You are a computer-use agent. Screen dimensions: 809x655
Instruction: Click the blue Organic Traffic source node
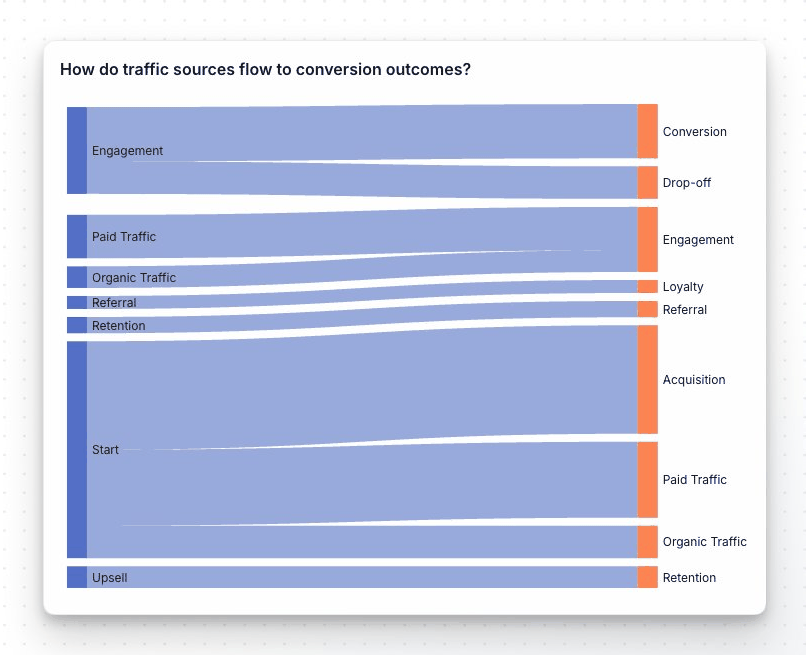click(x=77, y=277)
